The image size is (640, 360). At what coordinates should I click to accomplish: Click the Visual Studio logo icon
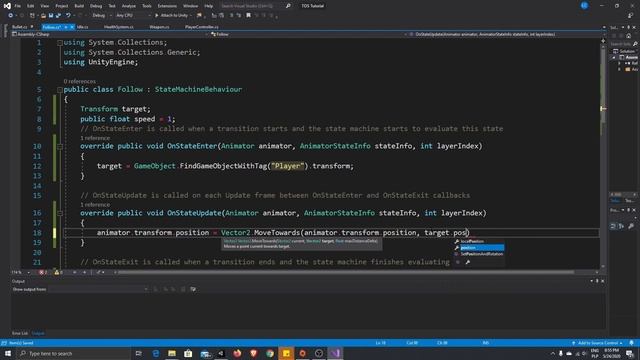(x=7, y=6)
